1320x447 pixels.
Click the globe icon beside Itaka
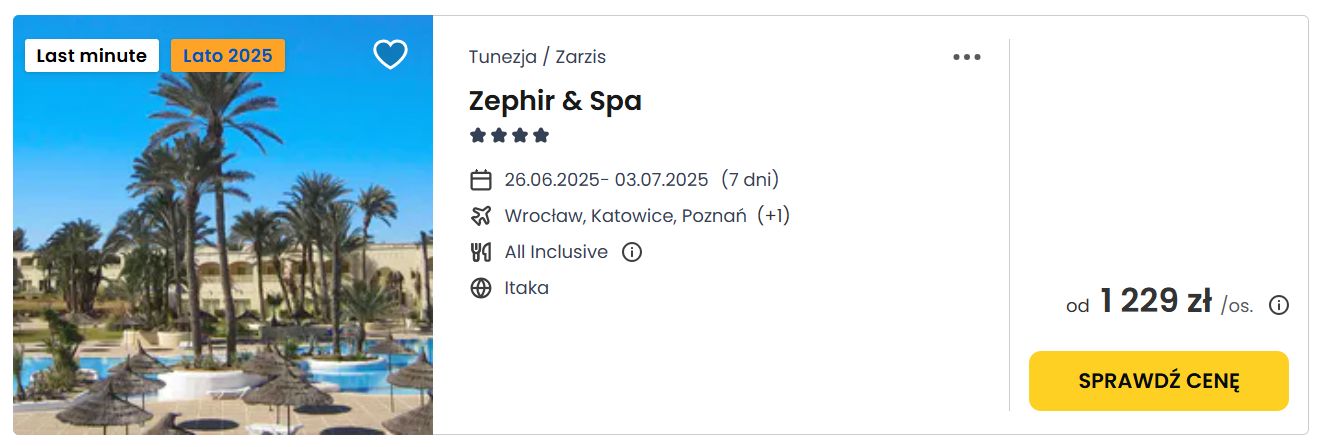tap(481, 288)
